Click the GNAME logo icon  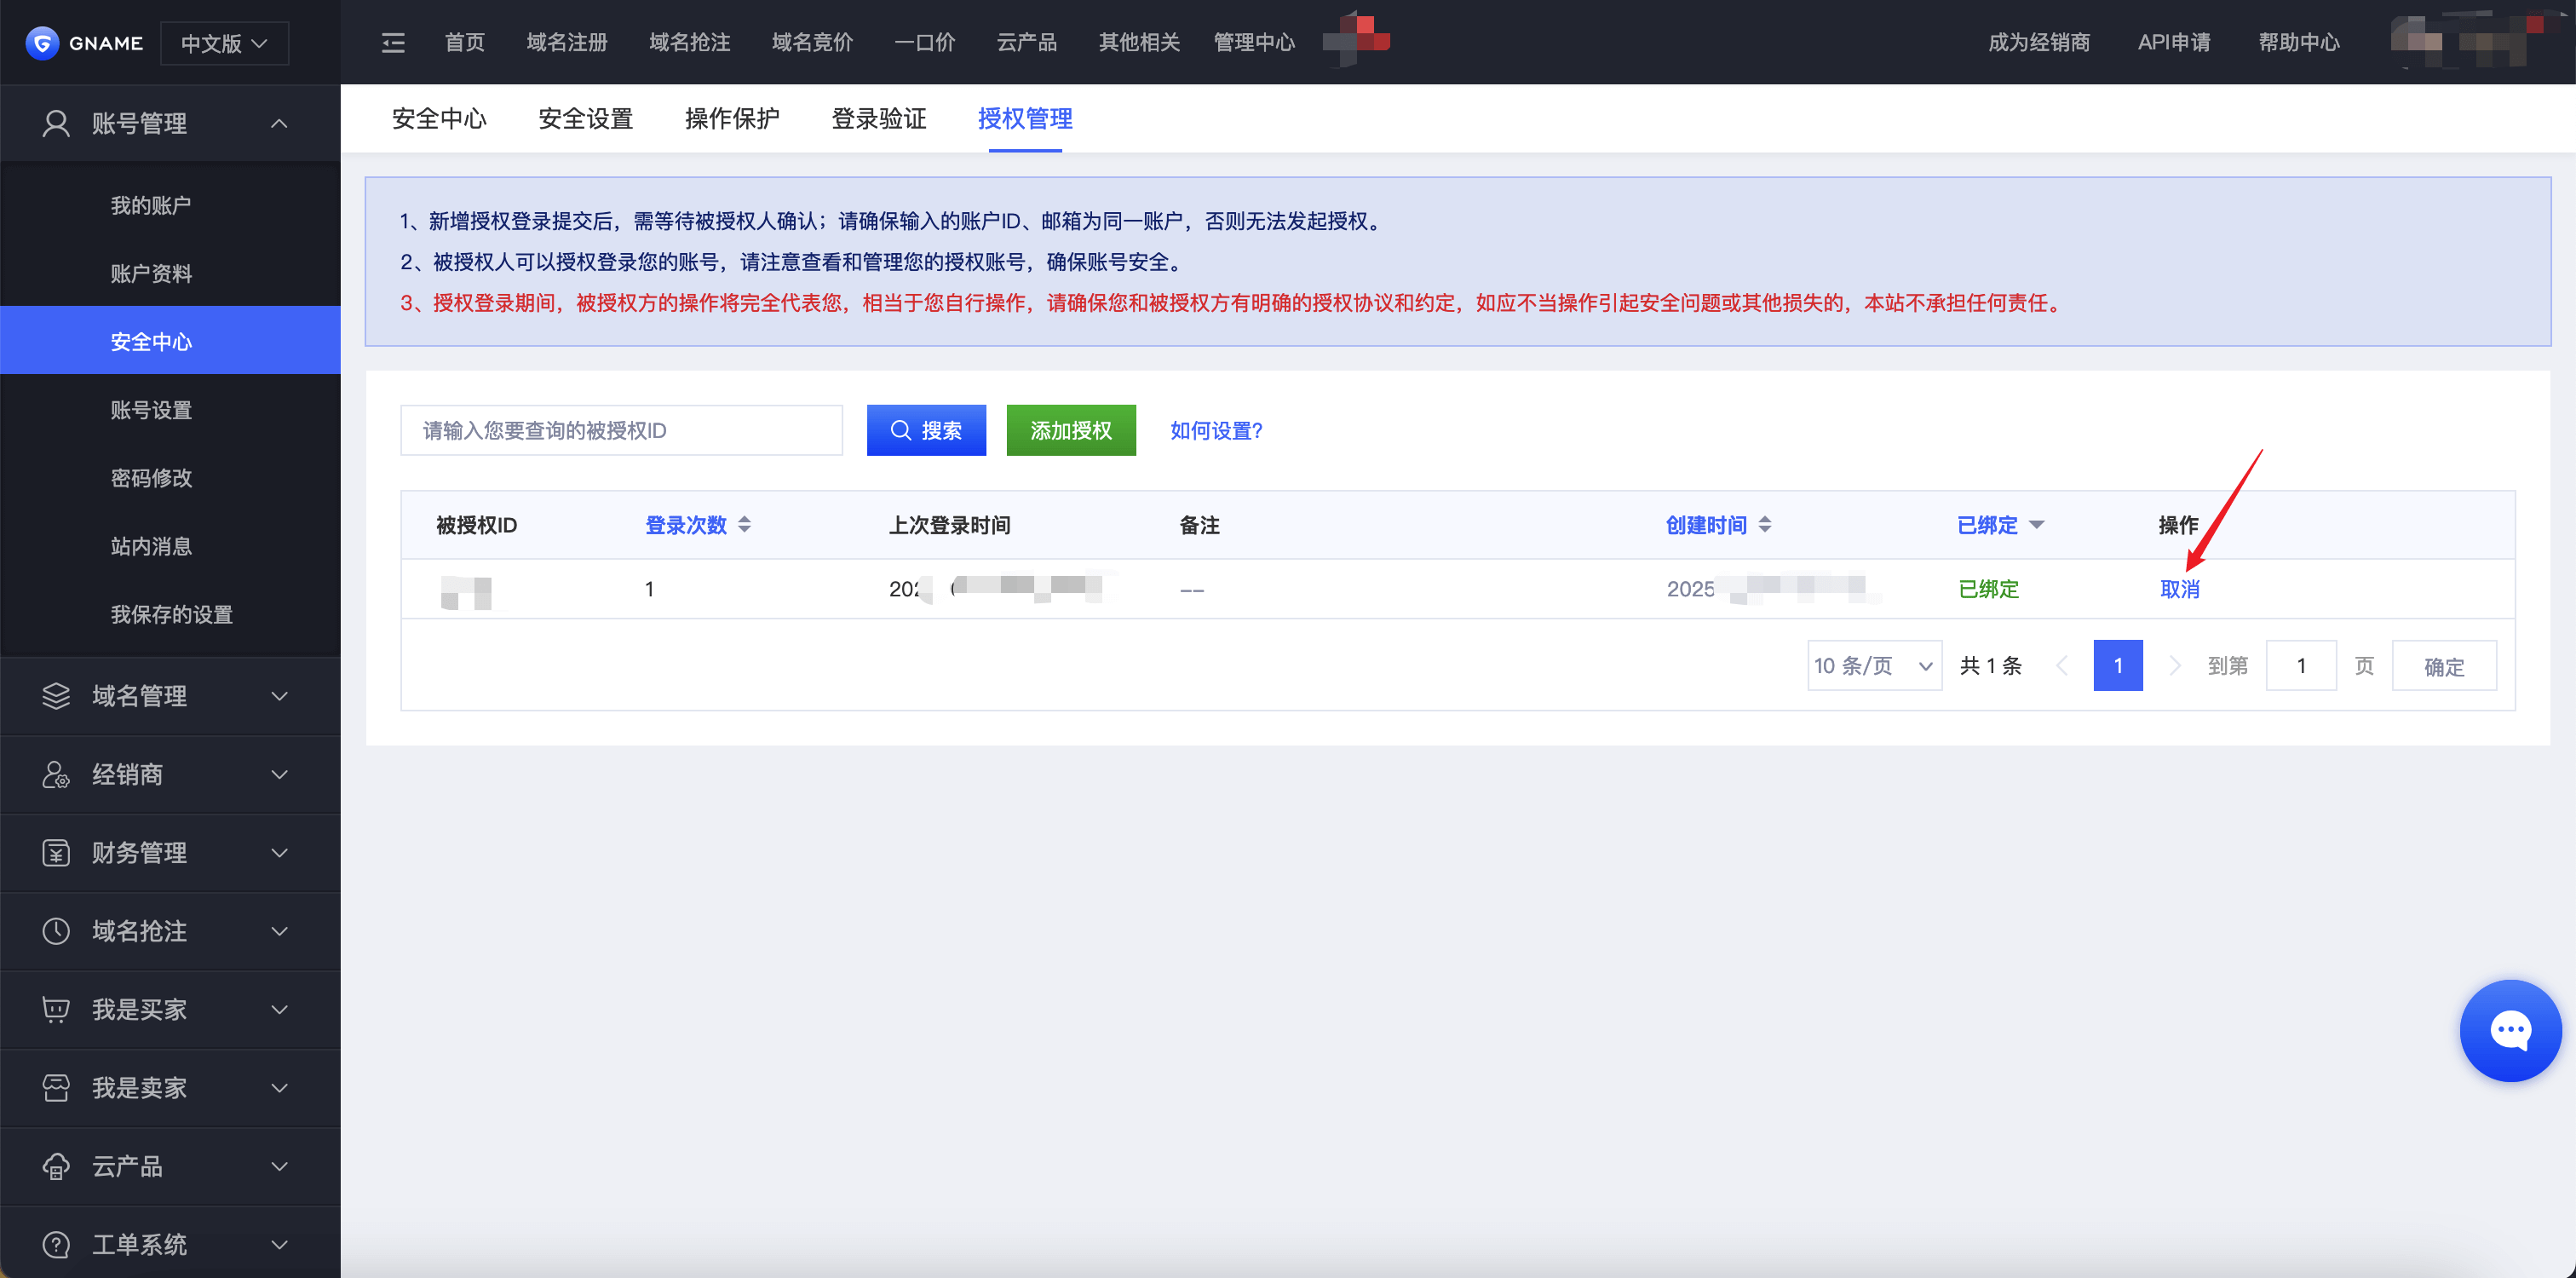point(42,43)
